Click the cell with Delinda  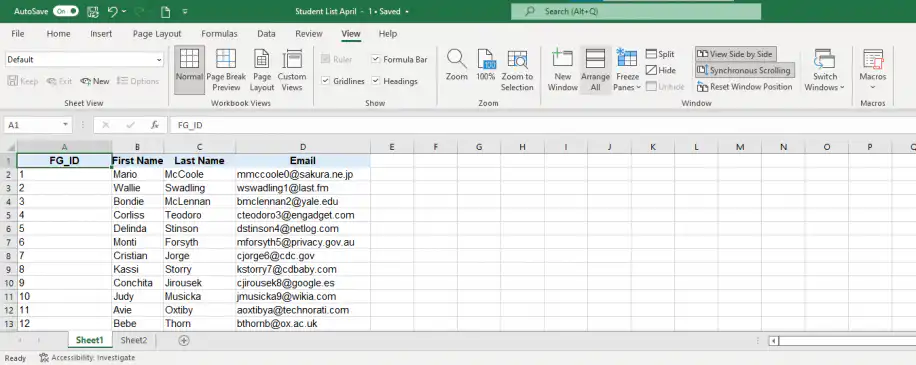[137, 228]
